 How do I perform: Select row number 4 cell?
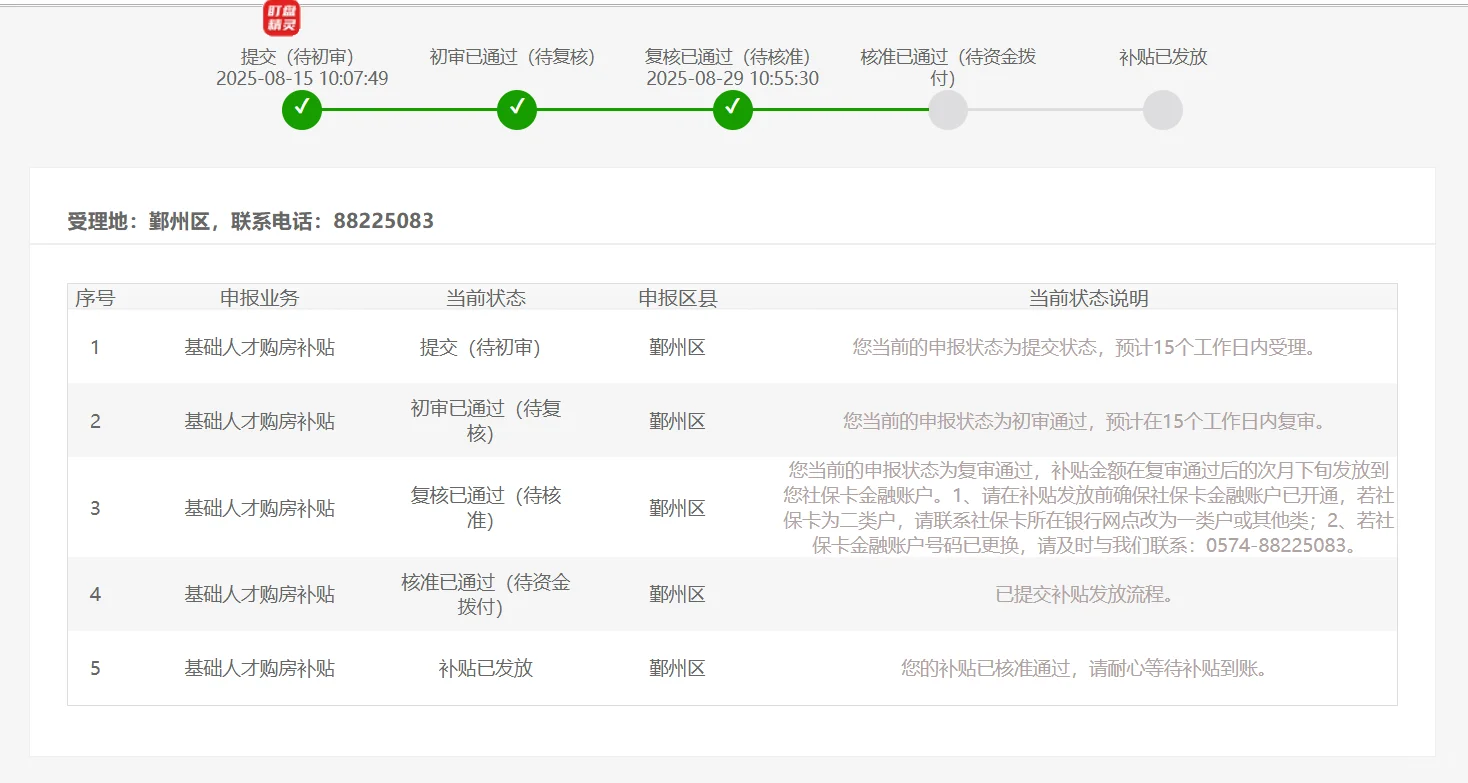tap(95, 594)
